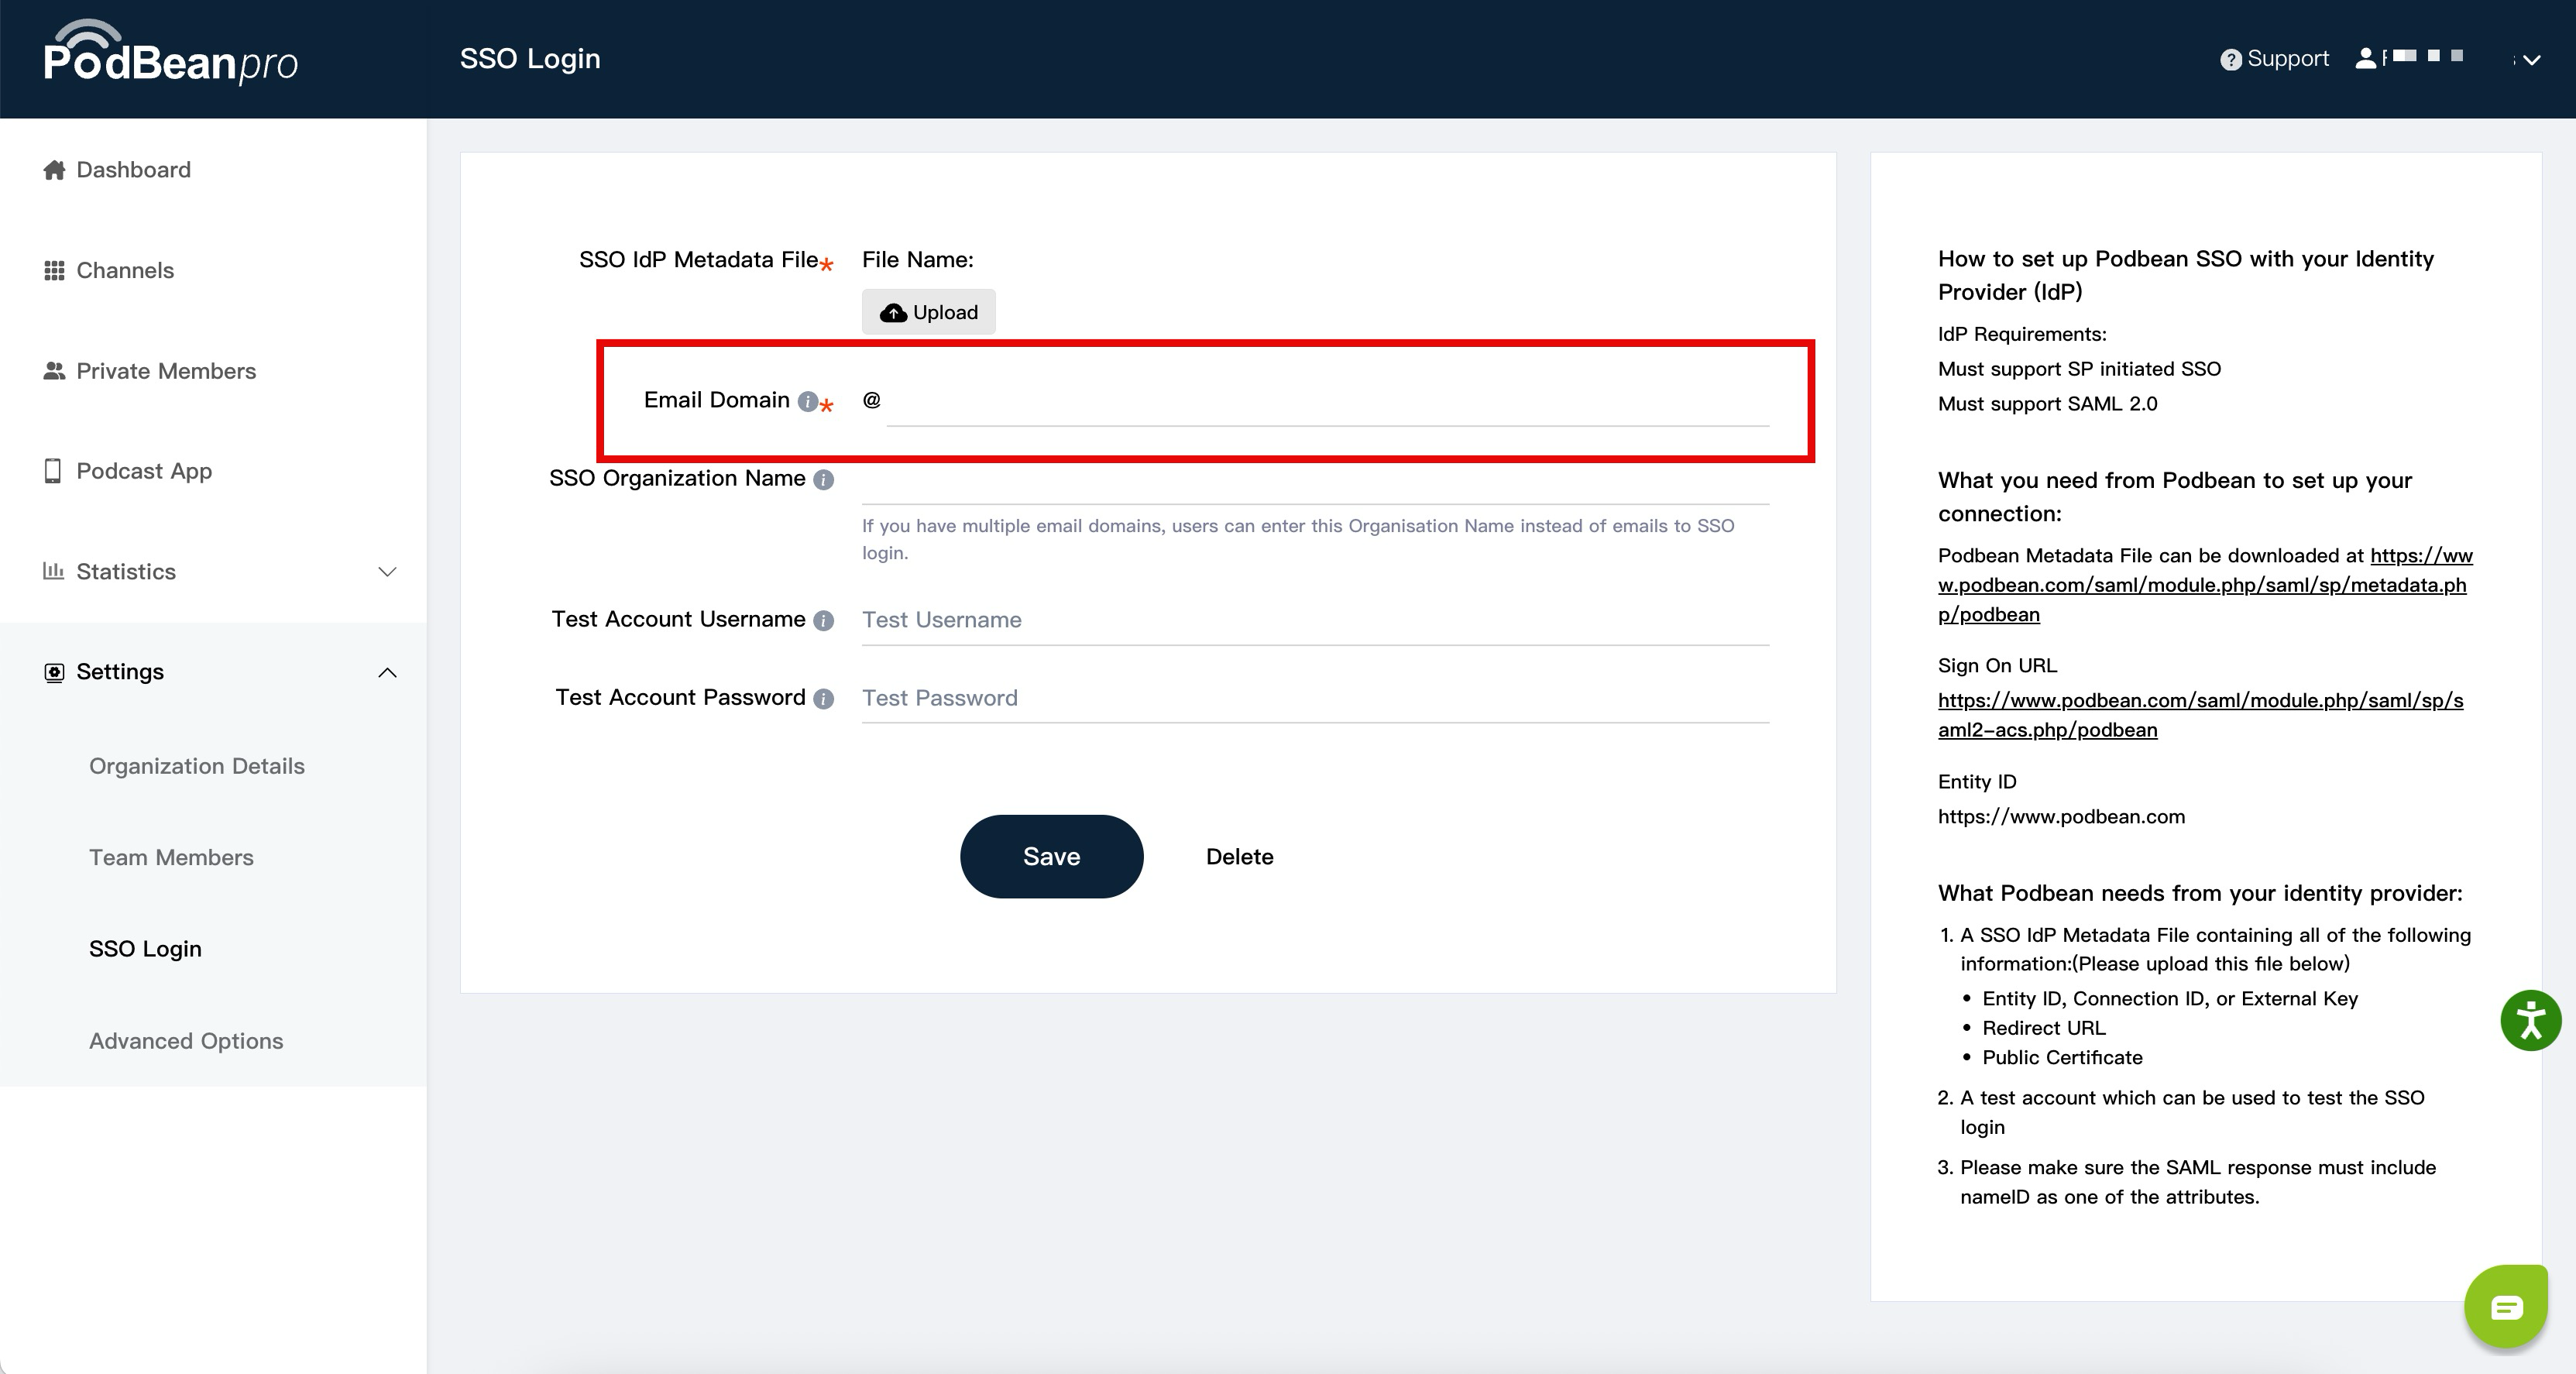Click the Channels grid icon
Viewport: 2576px width, 1374px height.
coord(54,270)
